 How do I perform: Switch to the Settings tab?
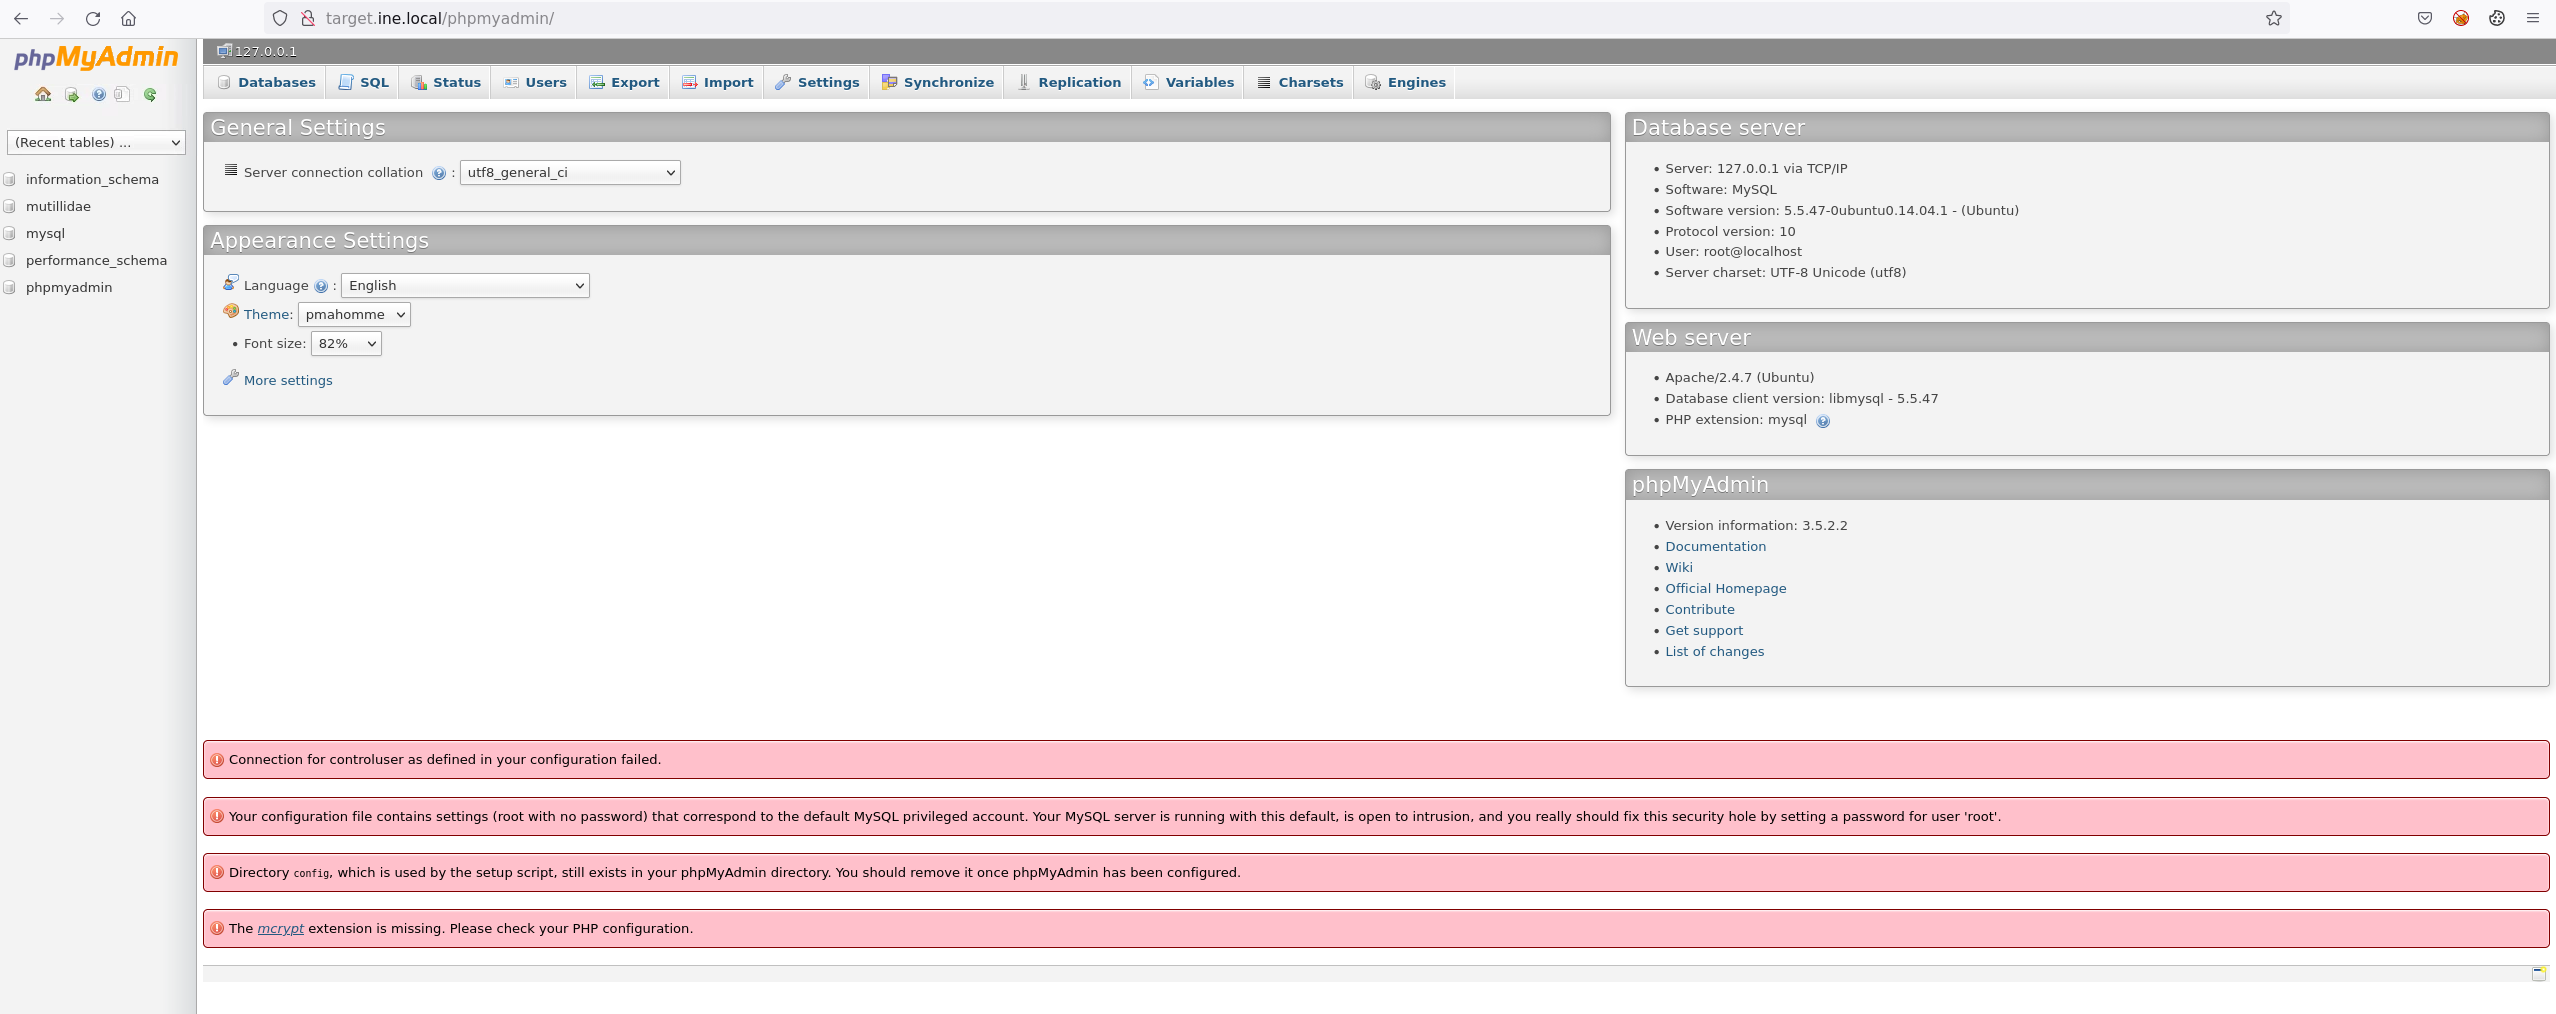point(817,82)
